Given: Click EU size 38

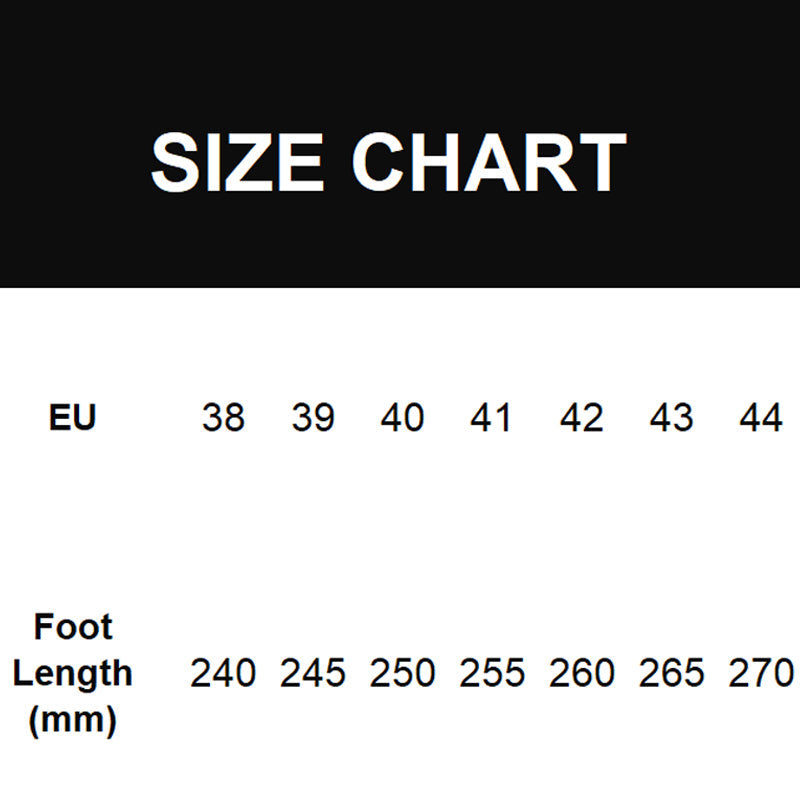Looking at the screenshot, I should coord(223,418).
